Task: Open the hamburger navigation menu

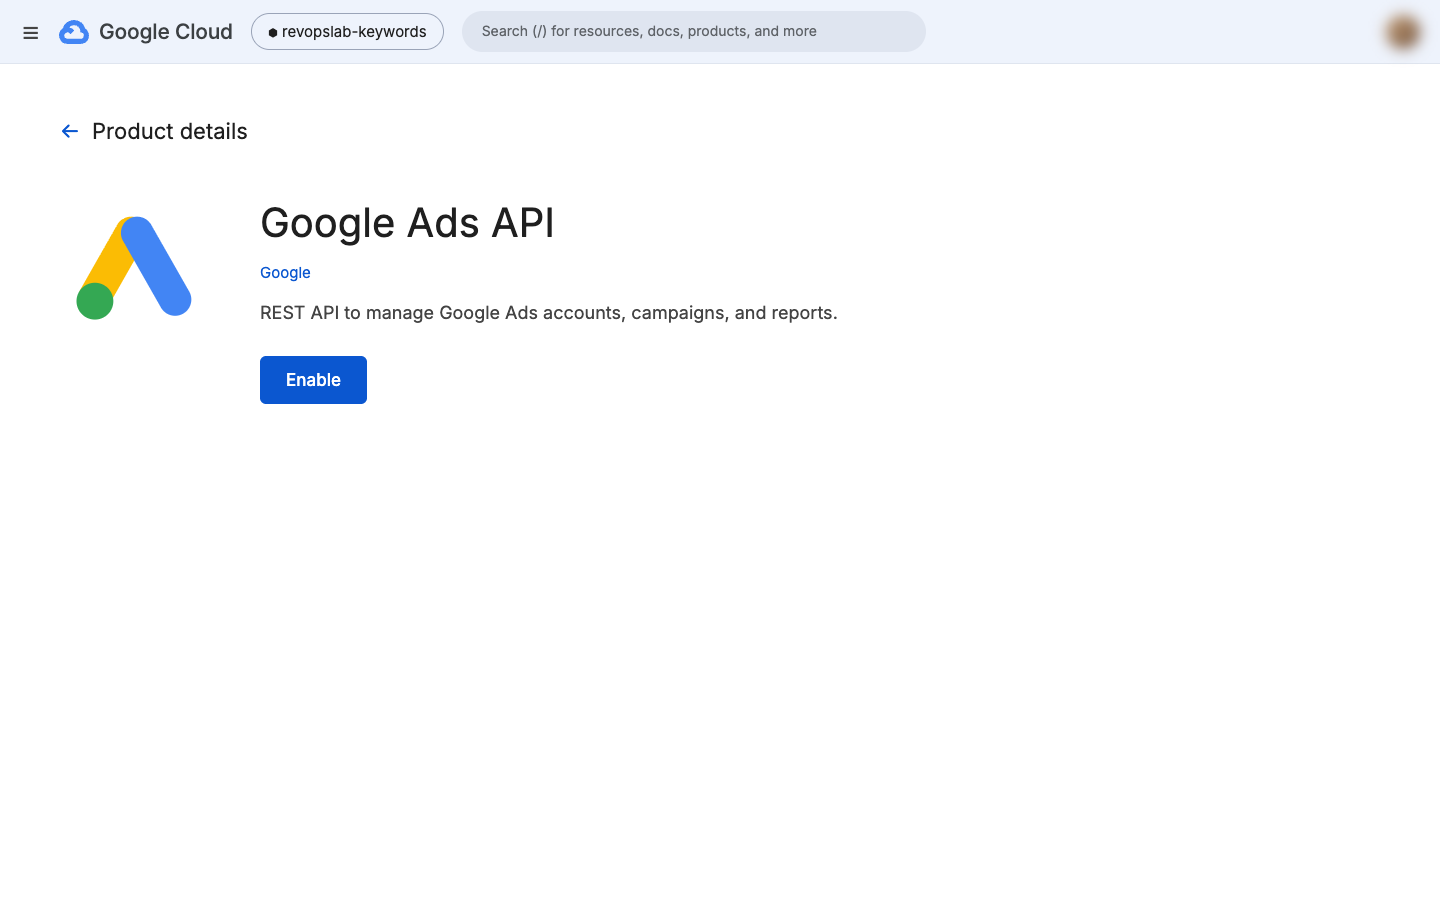Action: [x=31, y=33]
